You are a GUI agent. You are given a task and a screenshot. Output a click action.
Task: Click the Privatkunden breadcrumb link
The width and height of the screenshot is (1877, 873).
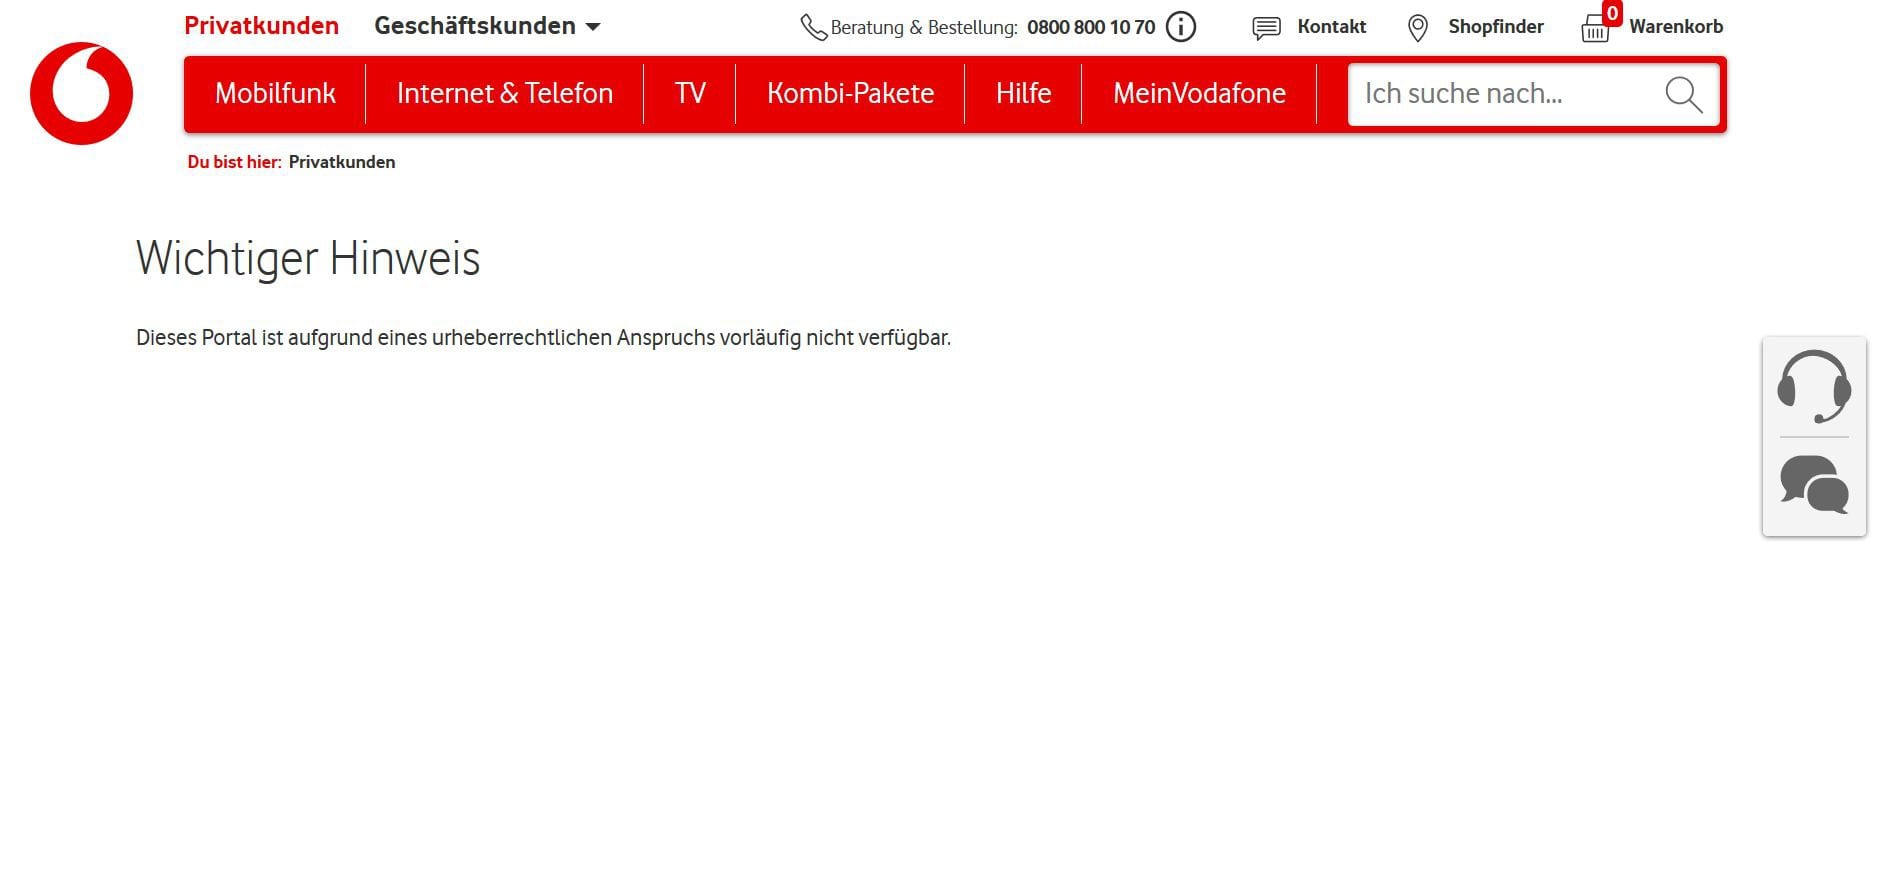point(342,162)
